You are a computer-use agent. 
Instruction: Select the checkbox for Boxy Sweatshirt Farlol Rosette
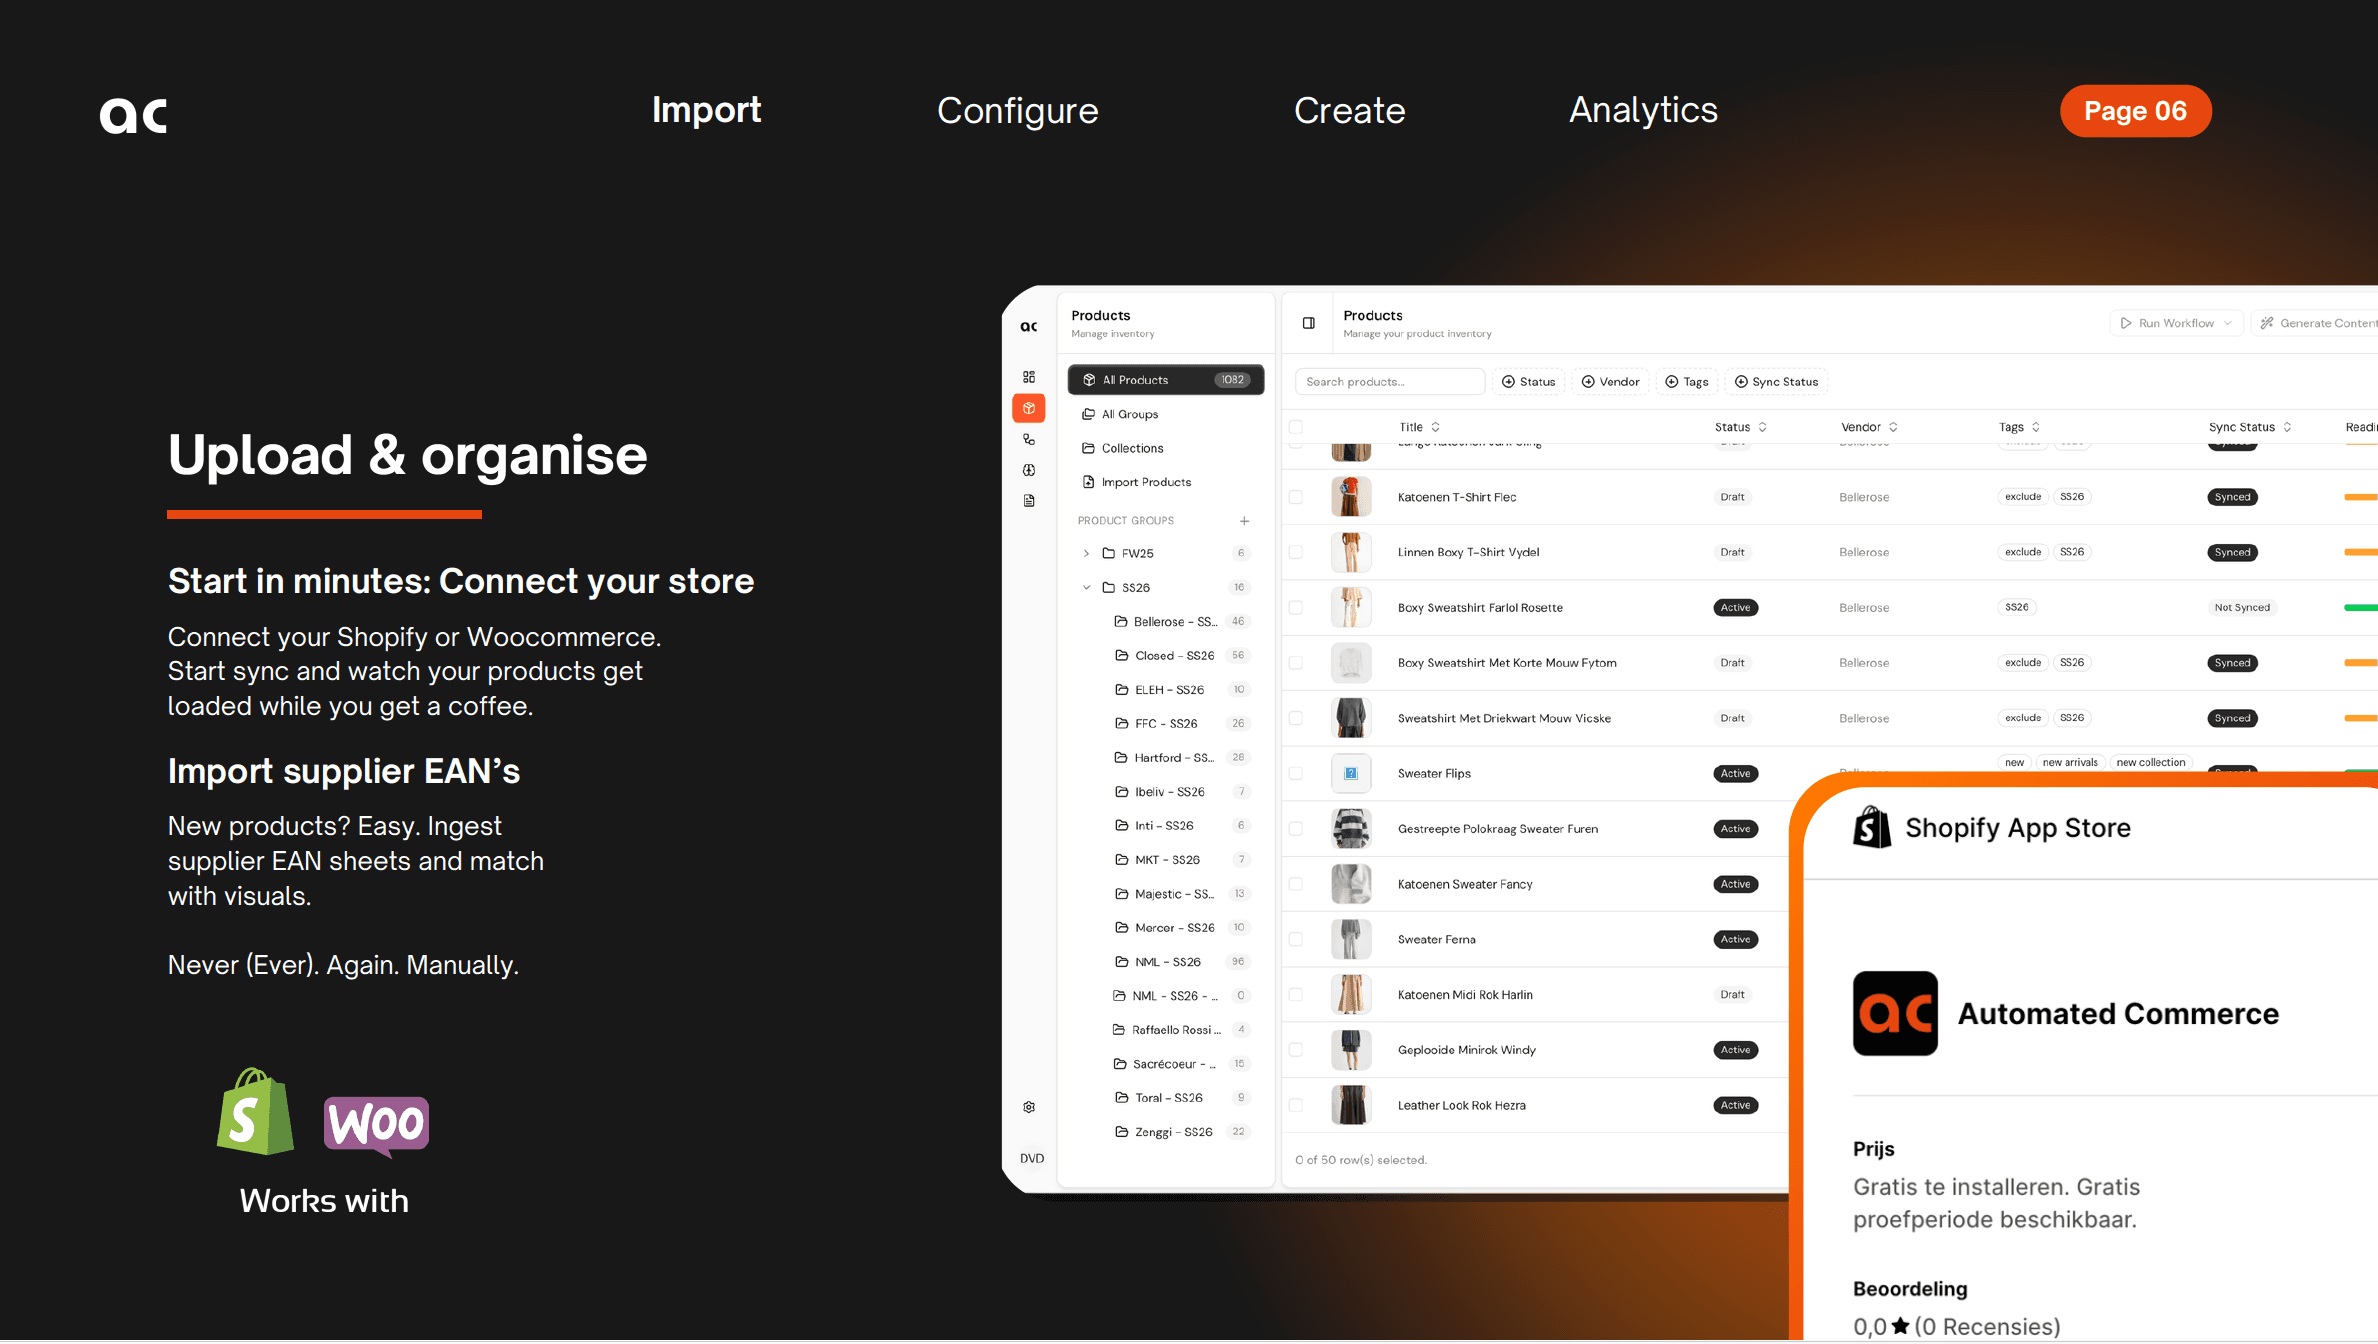1296,607
